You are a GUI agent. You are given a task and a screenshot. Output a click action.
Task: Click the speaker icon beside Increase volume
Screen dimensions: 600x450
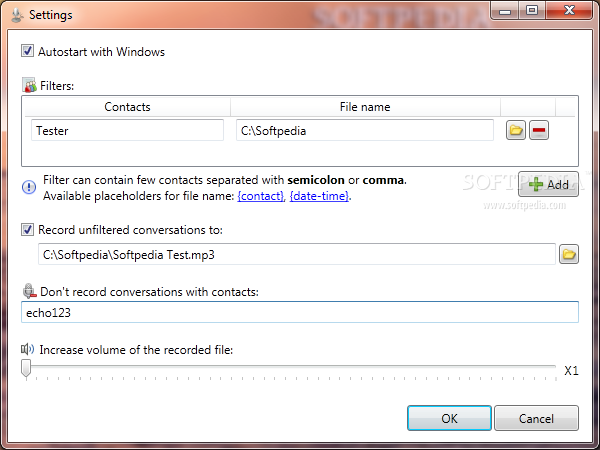coord(28,349)
